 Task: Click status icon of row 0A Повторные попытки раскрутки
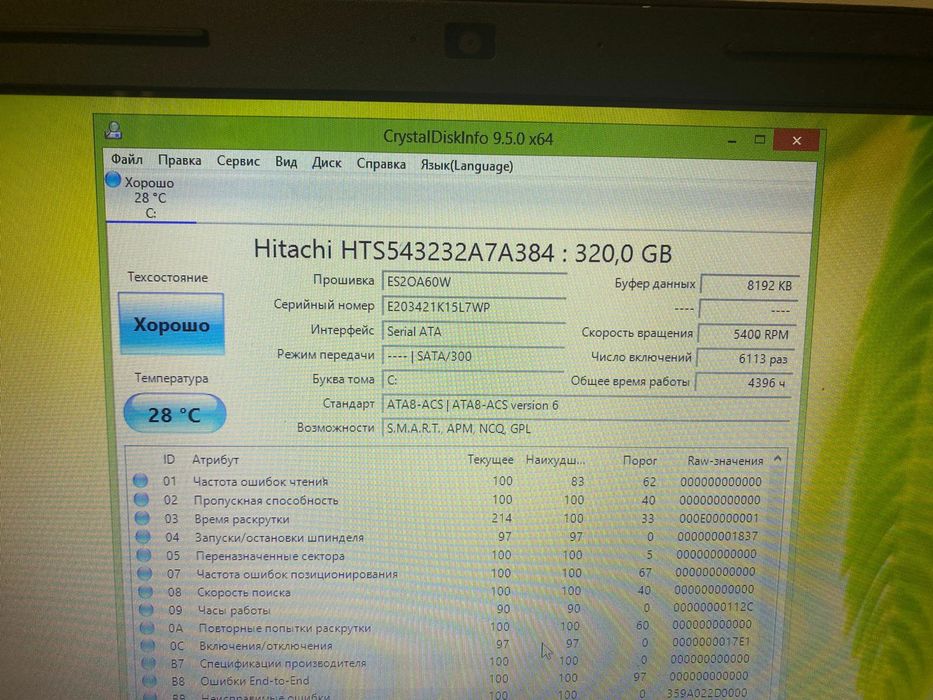[x=147, y=627]
